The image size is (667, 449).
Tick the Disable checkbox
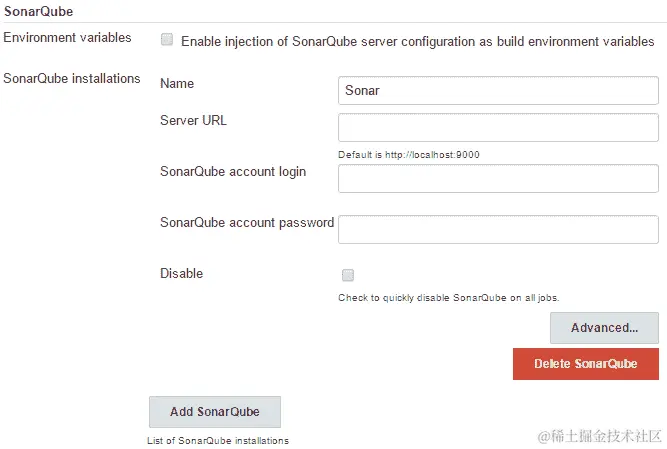(x=348, y=275)
